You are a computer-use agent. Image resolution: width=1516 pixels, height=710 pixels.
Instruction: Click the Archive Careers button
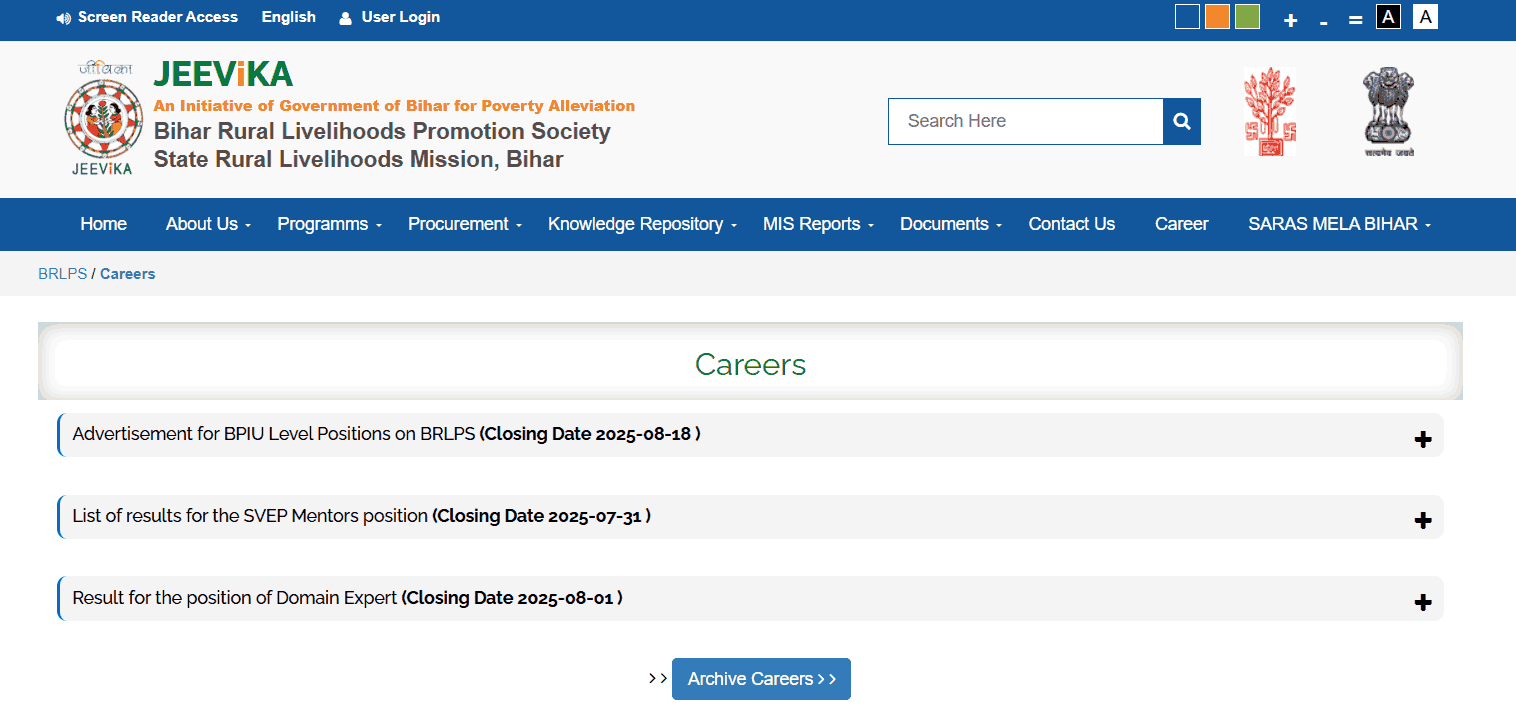pos(761,678)
